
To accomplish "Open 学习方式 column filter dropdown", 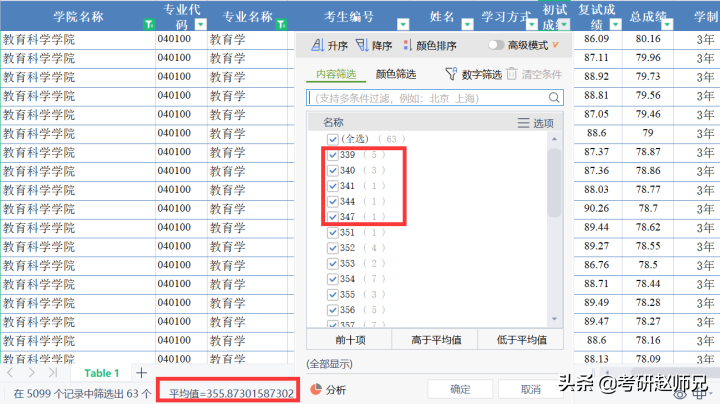I will tap(532, 24).
